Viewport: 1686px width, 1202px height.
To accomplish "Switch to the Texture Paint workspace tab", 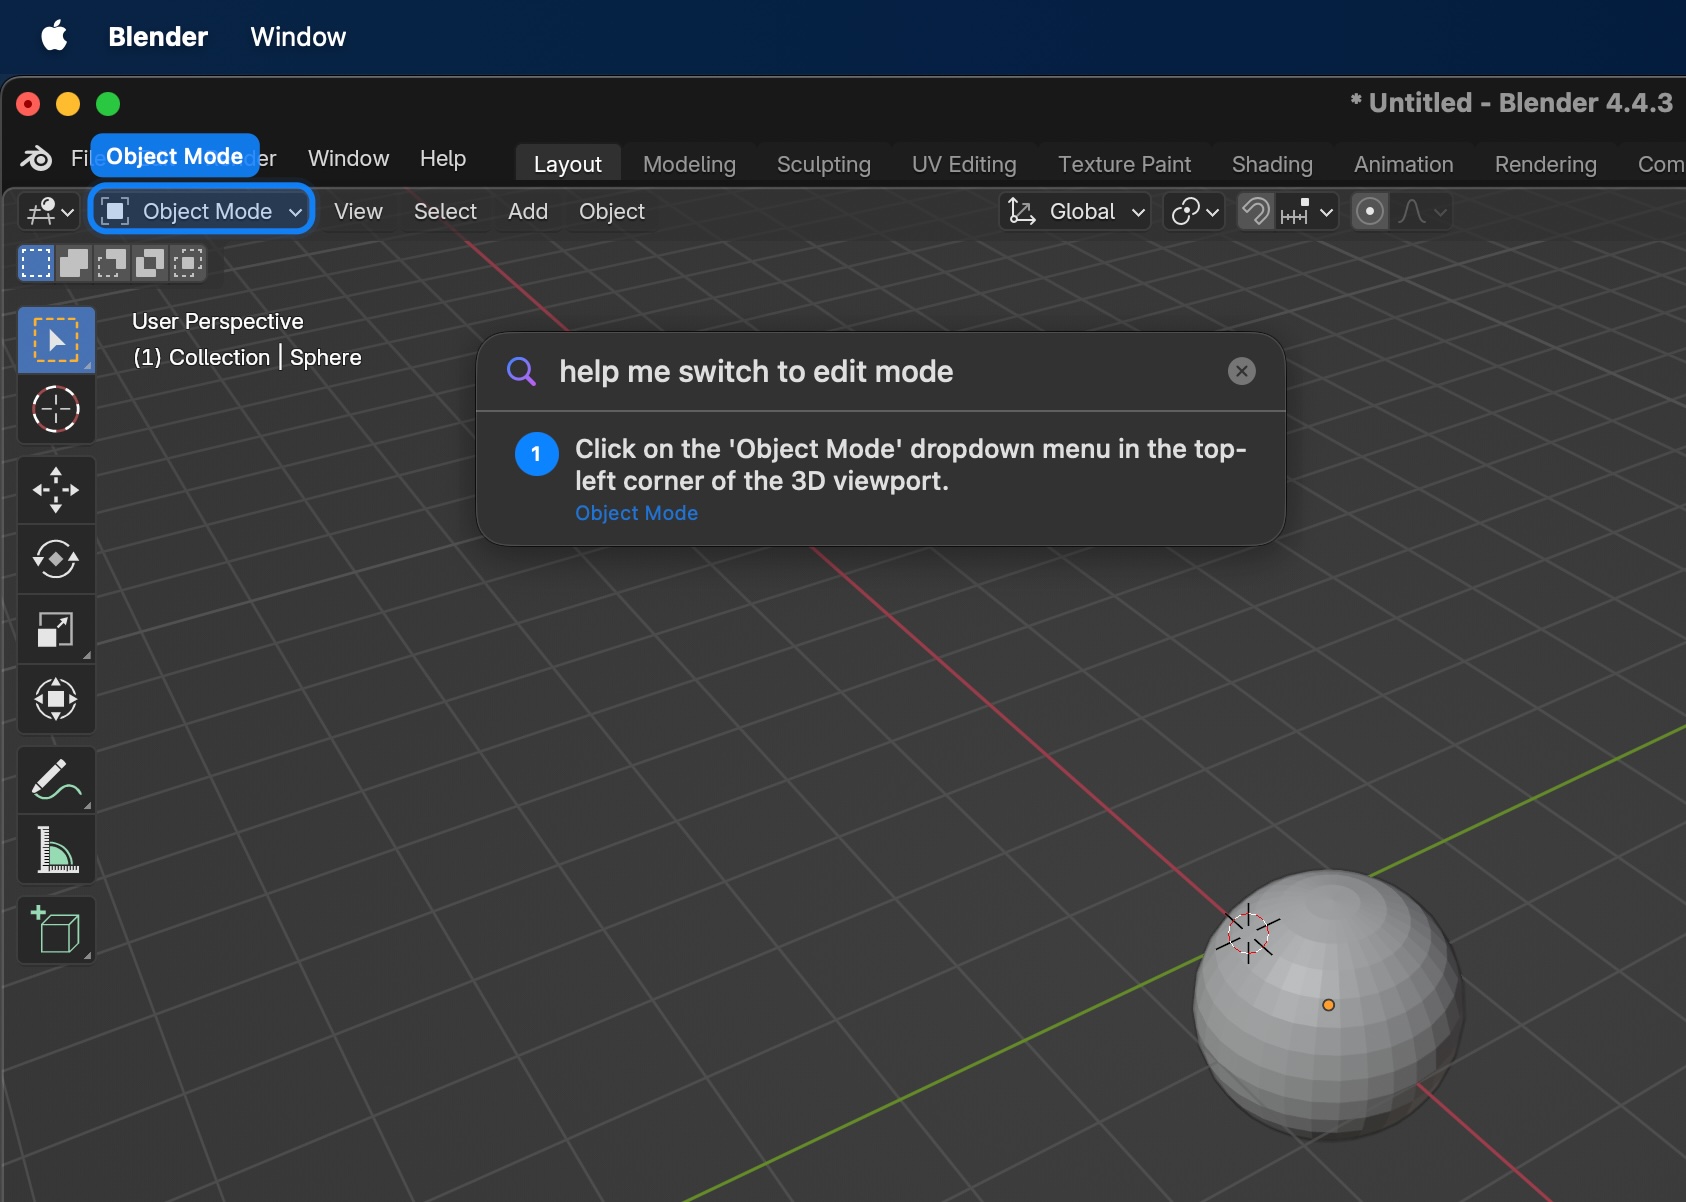I will pos(1125,164).
